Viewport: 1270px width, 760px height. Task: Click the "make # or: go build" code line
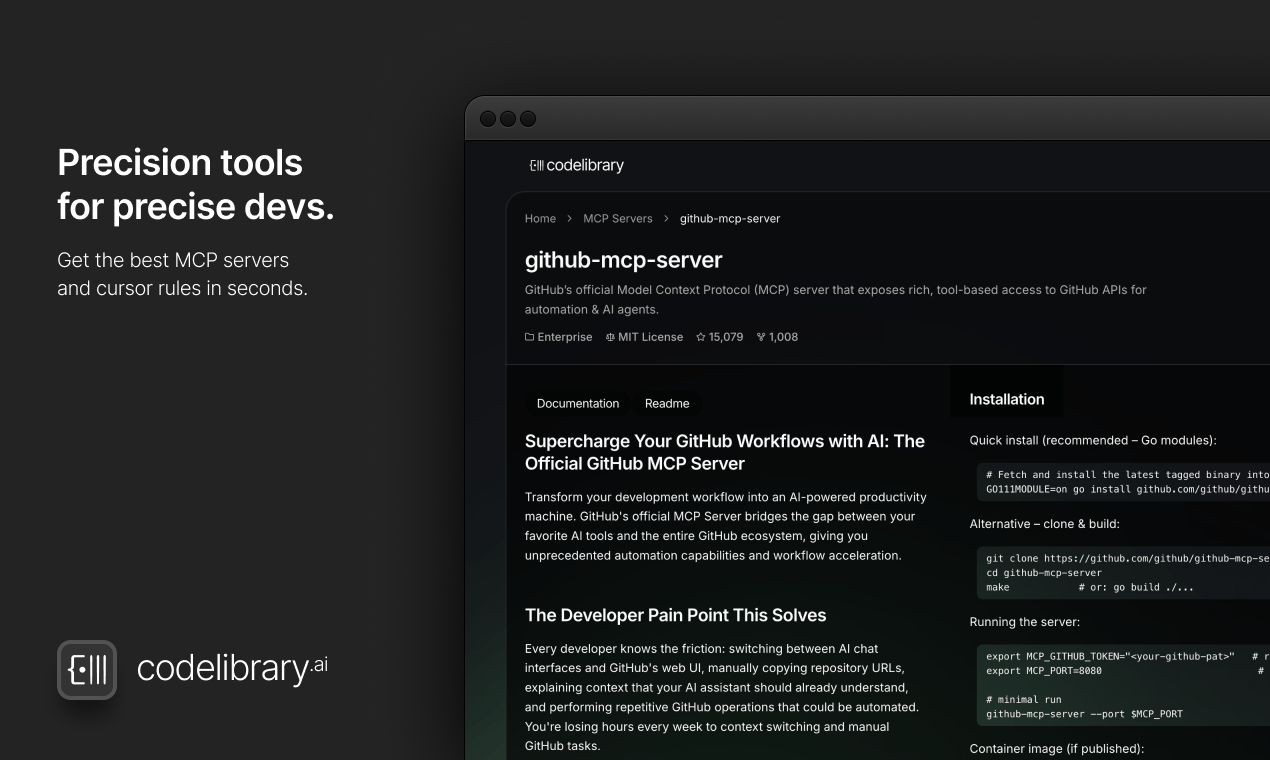click(1090, 587)
